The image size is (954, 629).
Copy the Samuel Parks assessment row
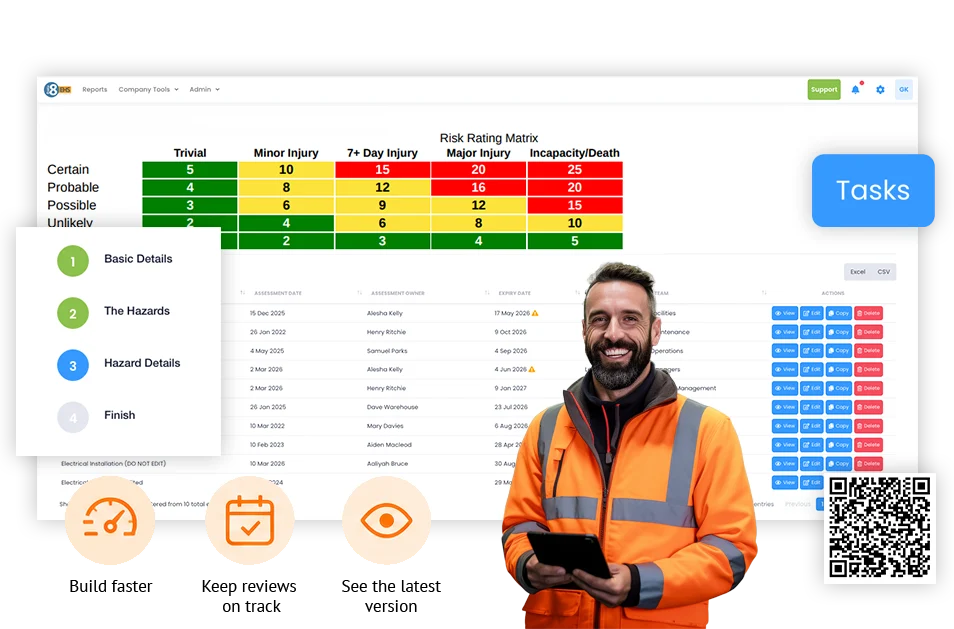(x=838, y=351)
